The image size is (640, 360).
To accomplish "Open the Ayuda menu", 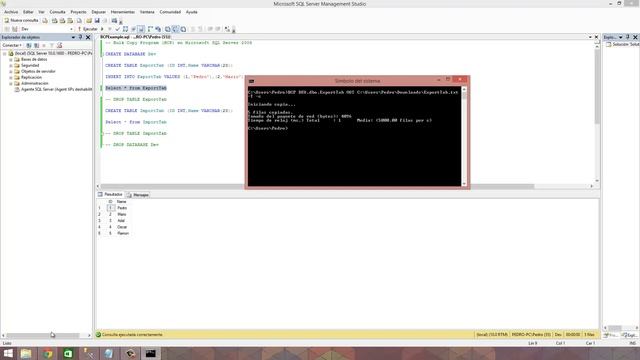I will coord(191,12).
